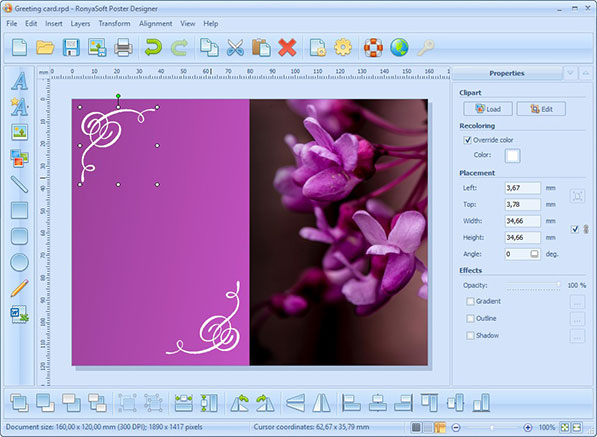The width and height of the screenshot is (597, 437).
Task: Click the Load clipart button
Action: click(488, 109)
